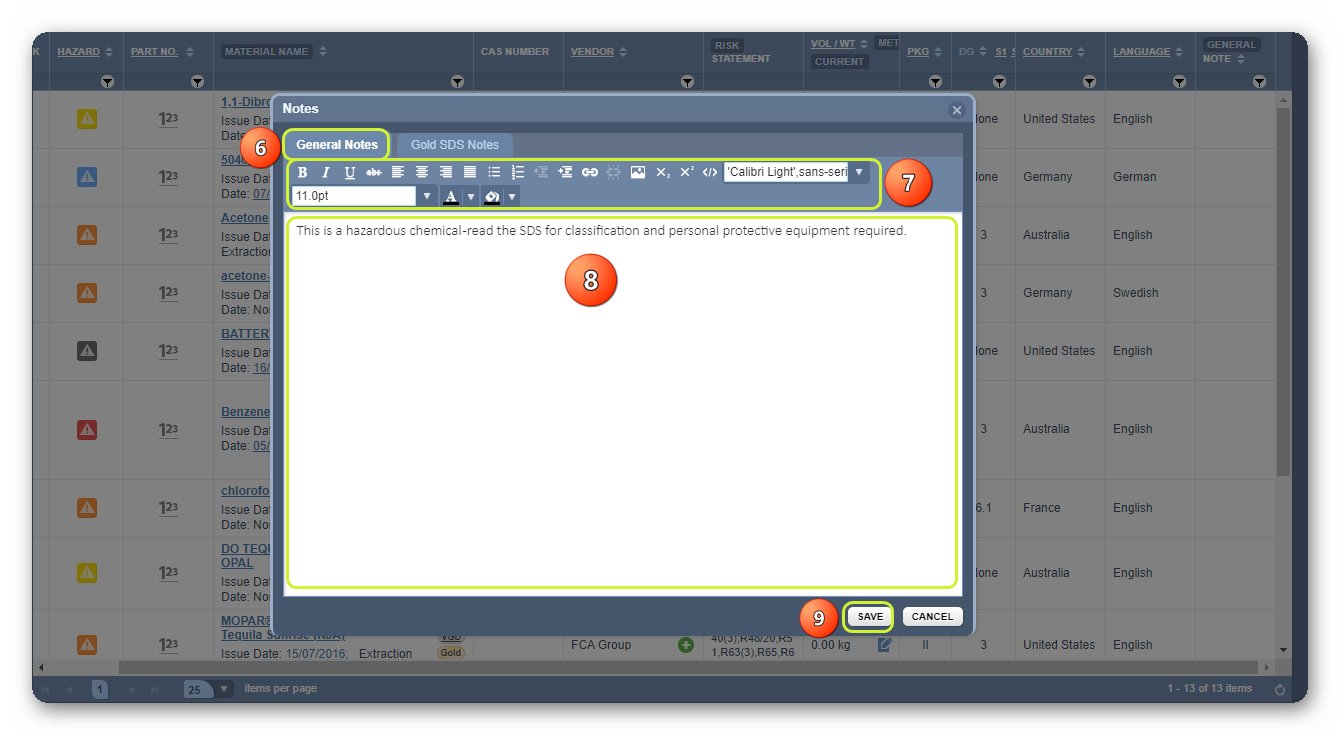Apply superscript formatting

(686, 171)
